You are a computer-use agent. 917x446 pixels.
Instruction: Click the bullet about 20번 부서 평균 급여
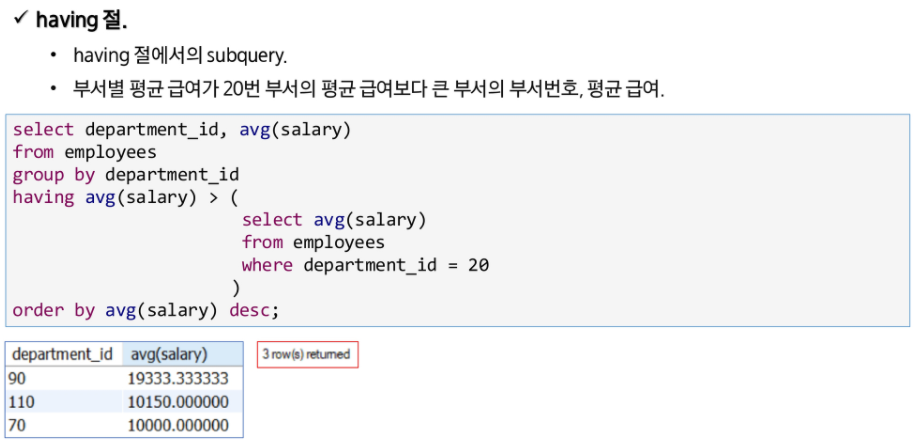pyautogui.click(x=369, y=91)
